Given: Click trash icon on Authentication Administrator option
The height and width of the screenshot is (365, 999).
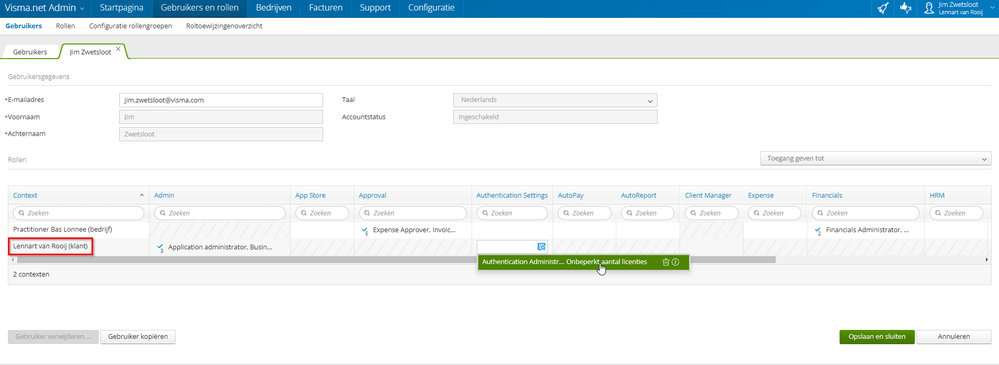Looking at the screenshot, I should coord(665,262).
